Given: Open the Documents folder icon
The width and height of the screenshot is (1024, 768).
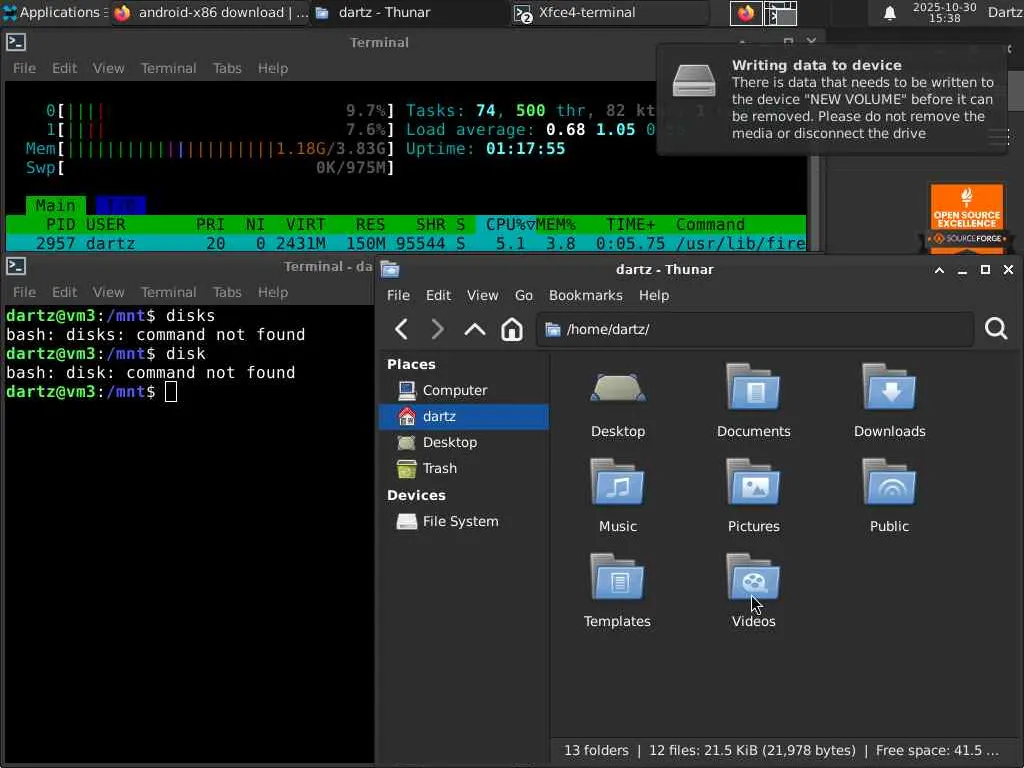Looking at the screenshot, I should click(x=753, y=389).
